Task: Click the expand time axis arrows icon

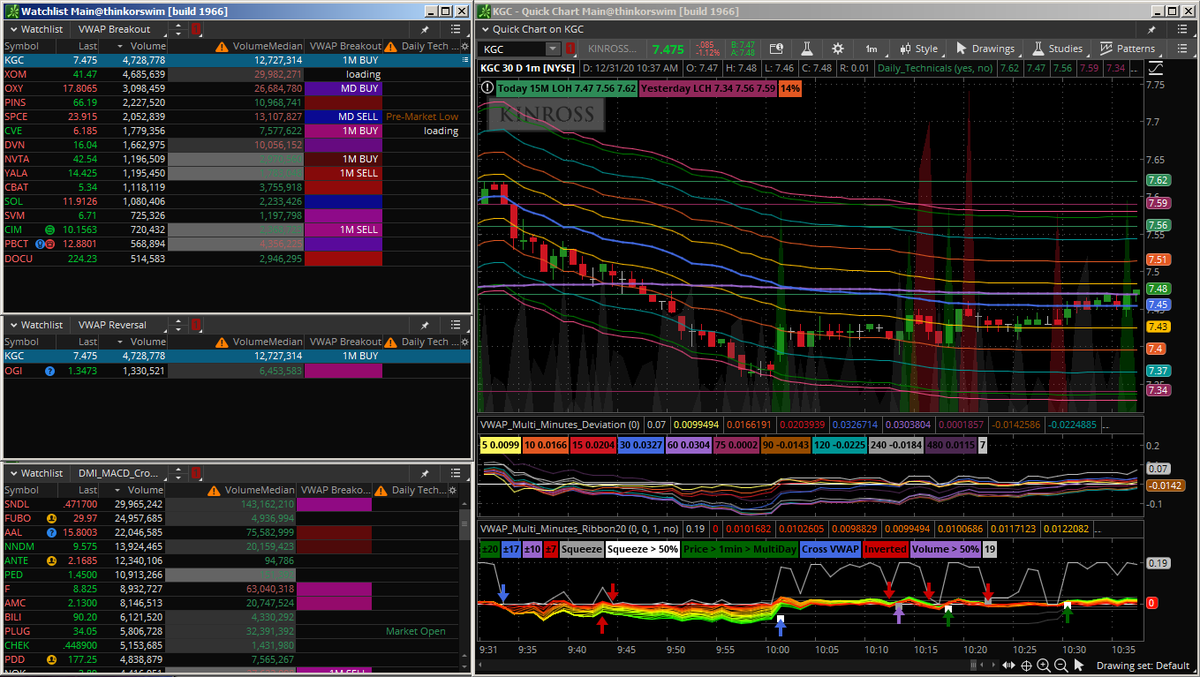Action: 1007,665
